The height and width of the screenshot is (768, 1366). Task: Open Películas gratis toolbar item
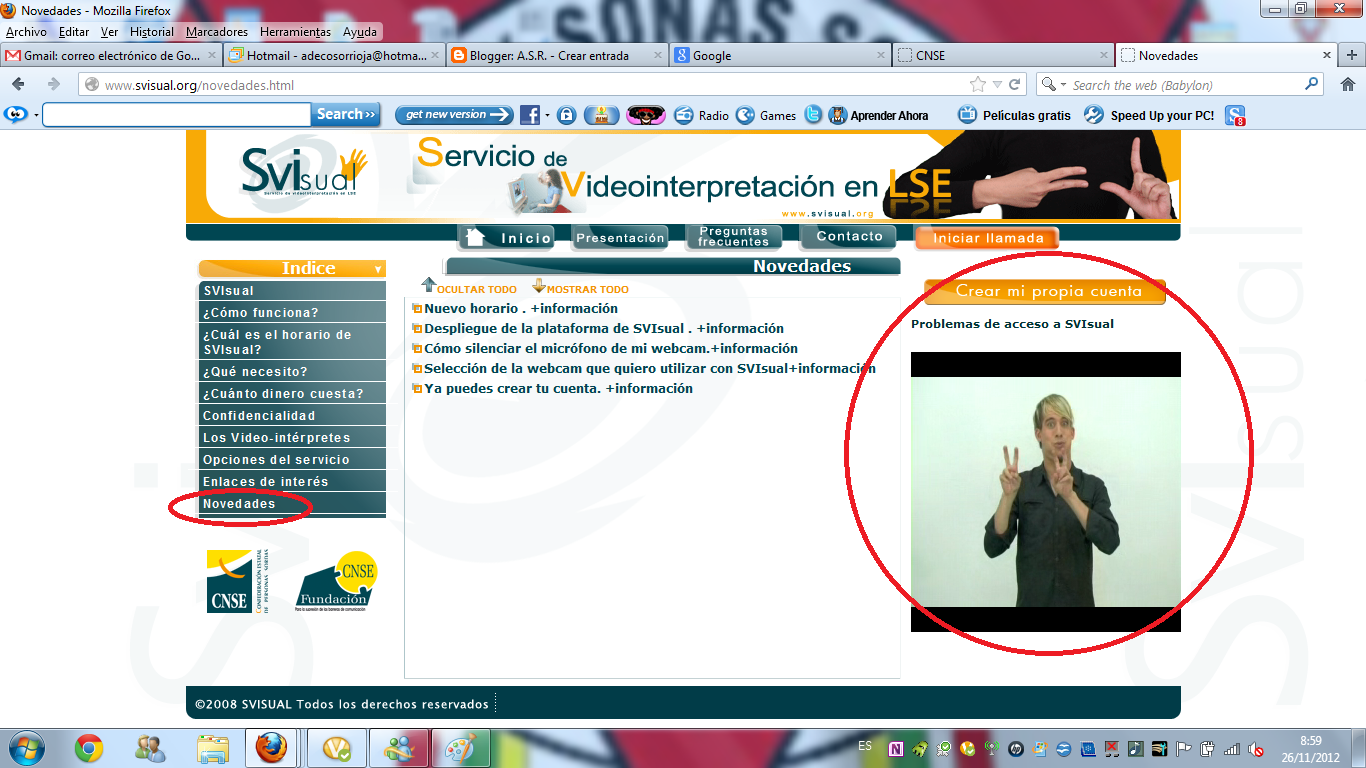(x=1015, y=115)
